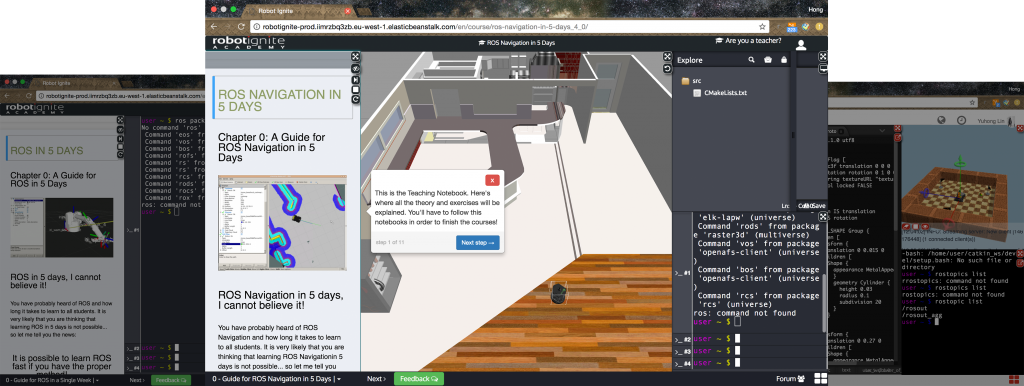Open the layout grid icon beside Forum

(x=820, y=379)
